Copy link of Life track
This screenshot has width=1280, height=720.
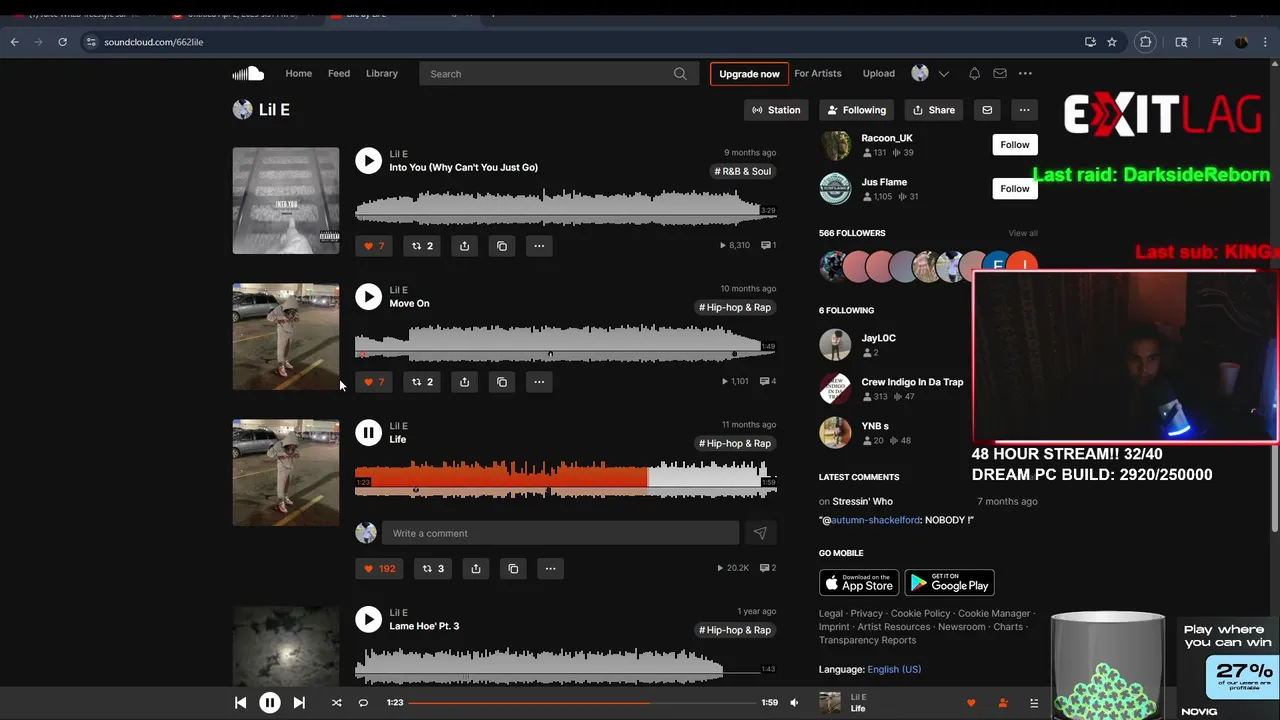click(513, 569)
